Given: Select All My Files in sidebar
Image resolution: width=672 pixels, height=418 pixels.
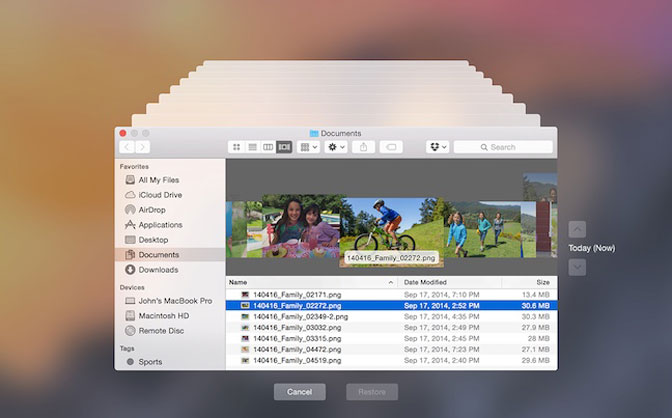Looking at the screenshot, I should point(170,180).
